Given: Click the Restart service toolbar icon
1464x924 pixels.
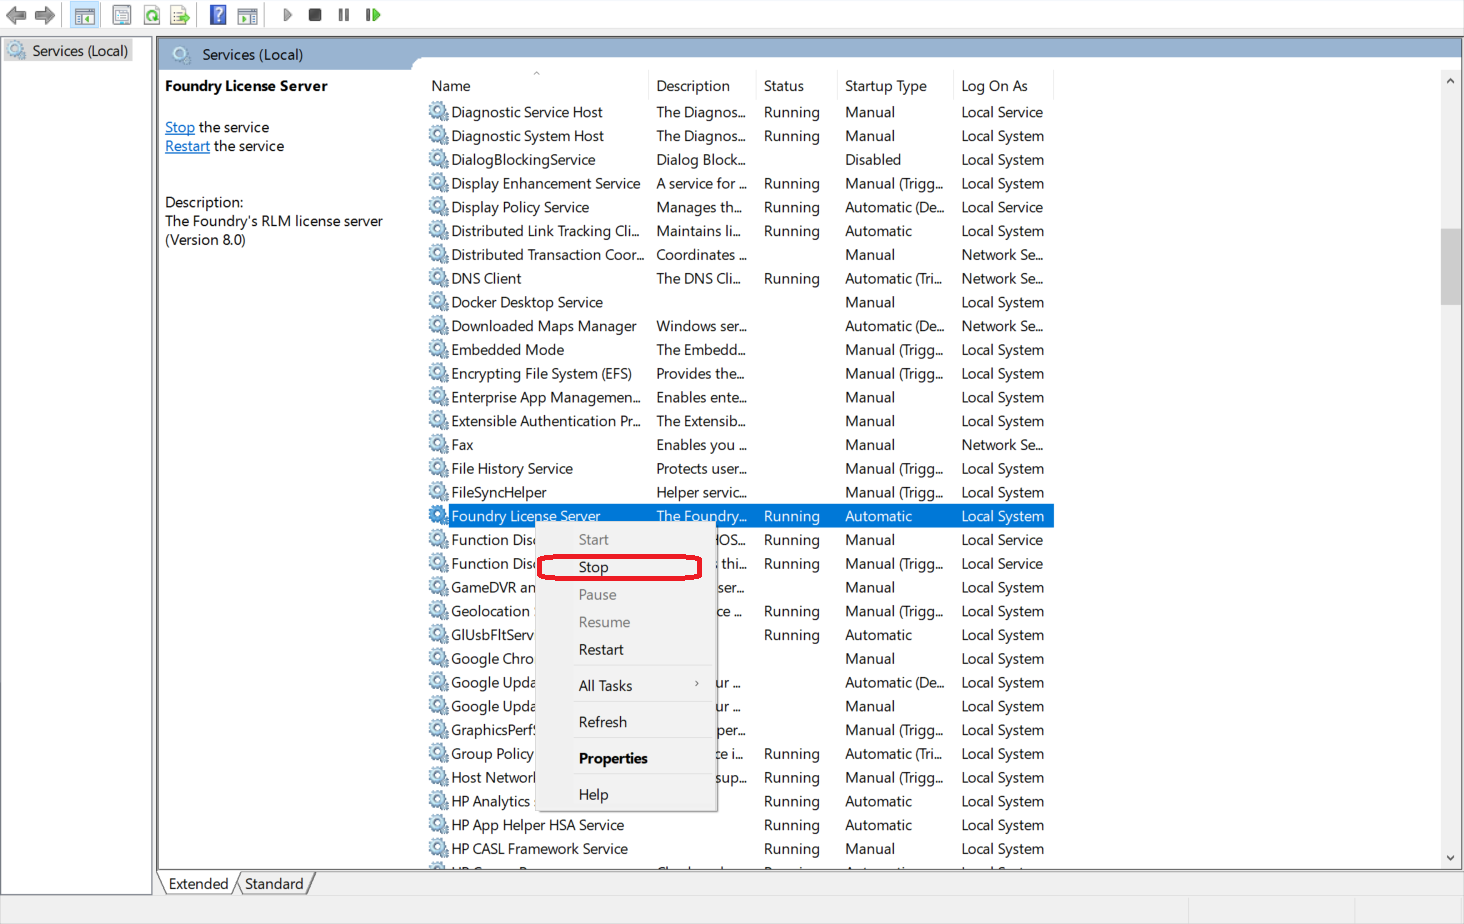Looking at the screenshot, I should (x=371, y=14).
